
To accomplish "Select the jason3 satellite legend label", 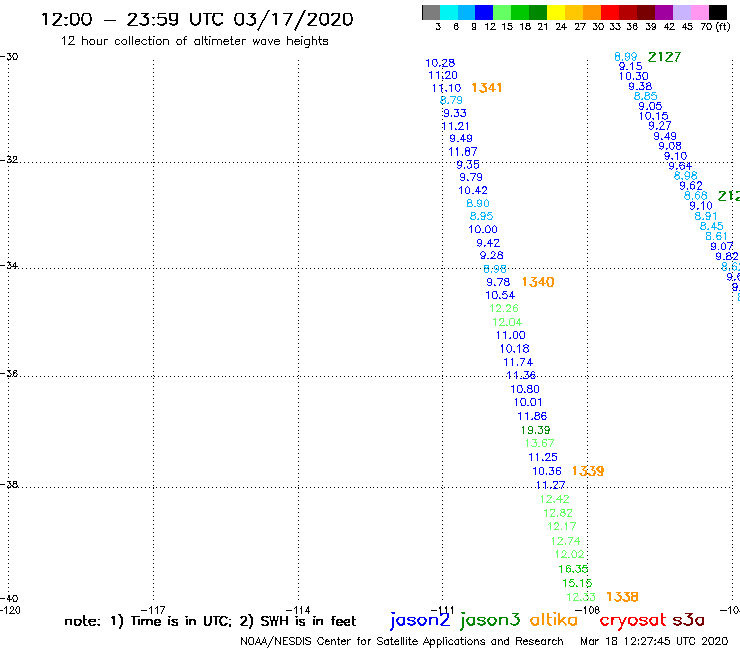I will click(x=490, y=620).
